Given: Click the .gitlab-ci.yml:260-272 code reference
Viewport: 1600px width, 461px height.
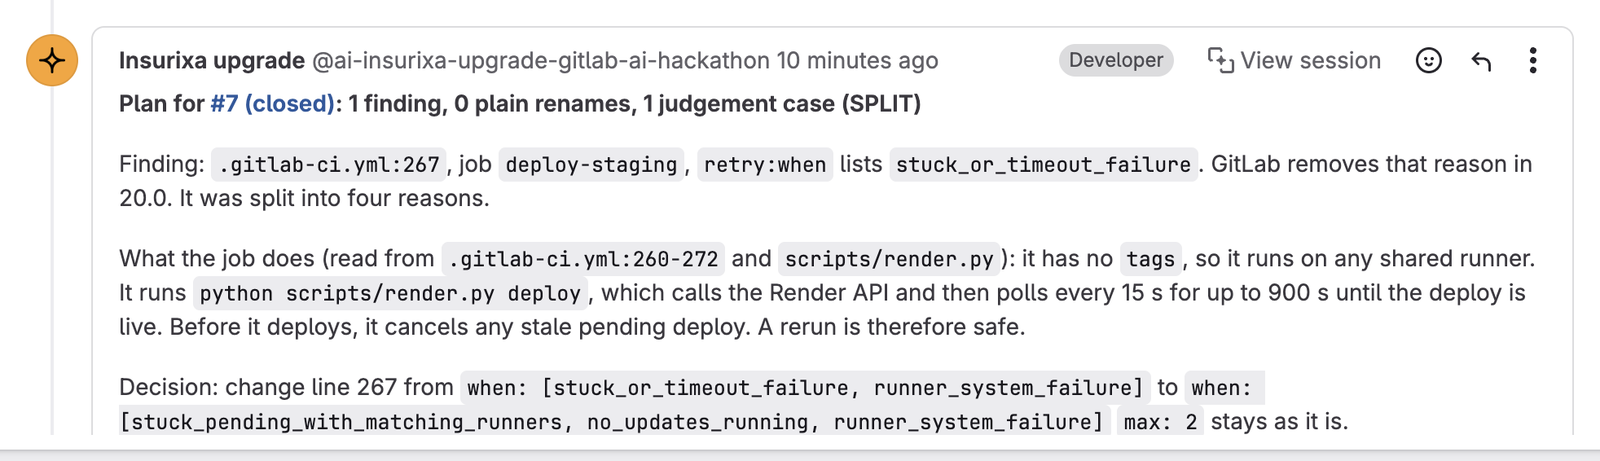Looking at the screenshot, I should [x=583, y=259].
